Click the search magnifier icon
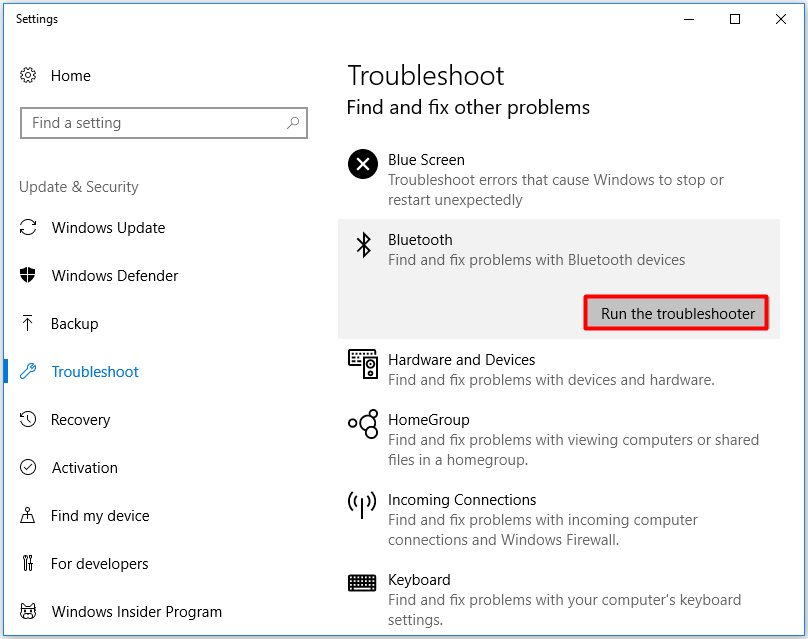Image resolution: width=808 pixels, height=639 pixels. pos(293,123)
